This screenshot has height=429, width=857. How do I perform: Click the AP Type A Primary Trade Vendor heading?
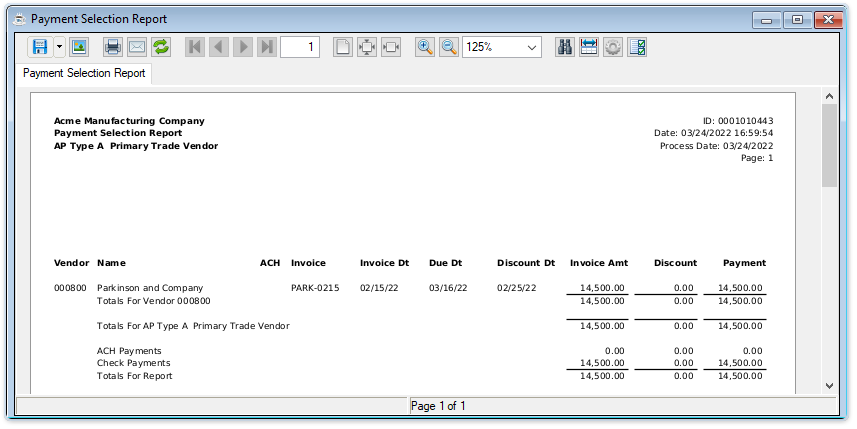(x=136, y=146)
